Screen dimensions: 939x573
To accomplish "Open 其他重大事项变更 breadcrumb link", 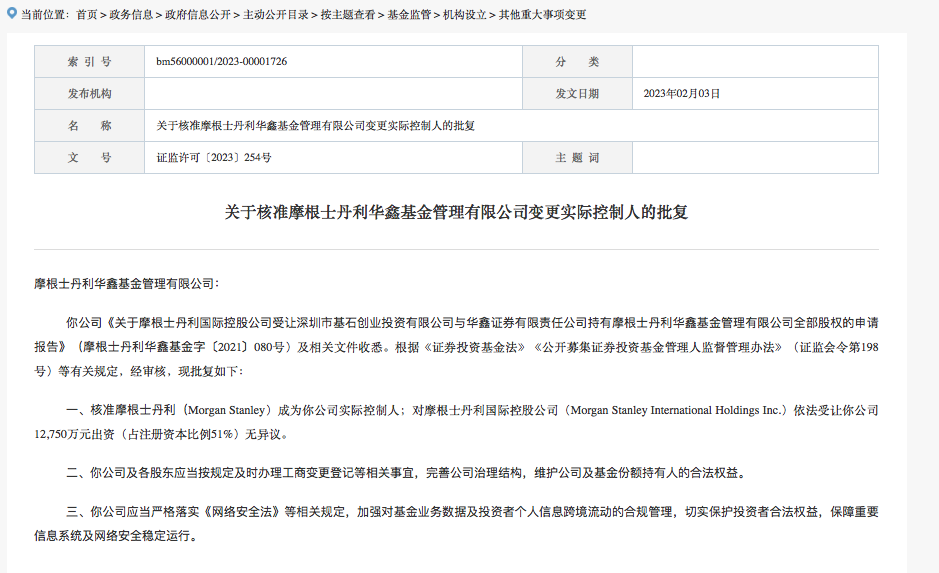I will tap(543, 14).
